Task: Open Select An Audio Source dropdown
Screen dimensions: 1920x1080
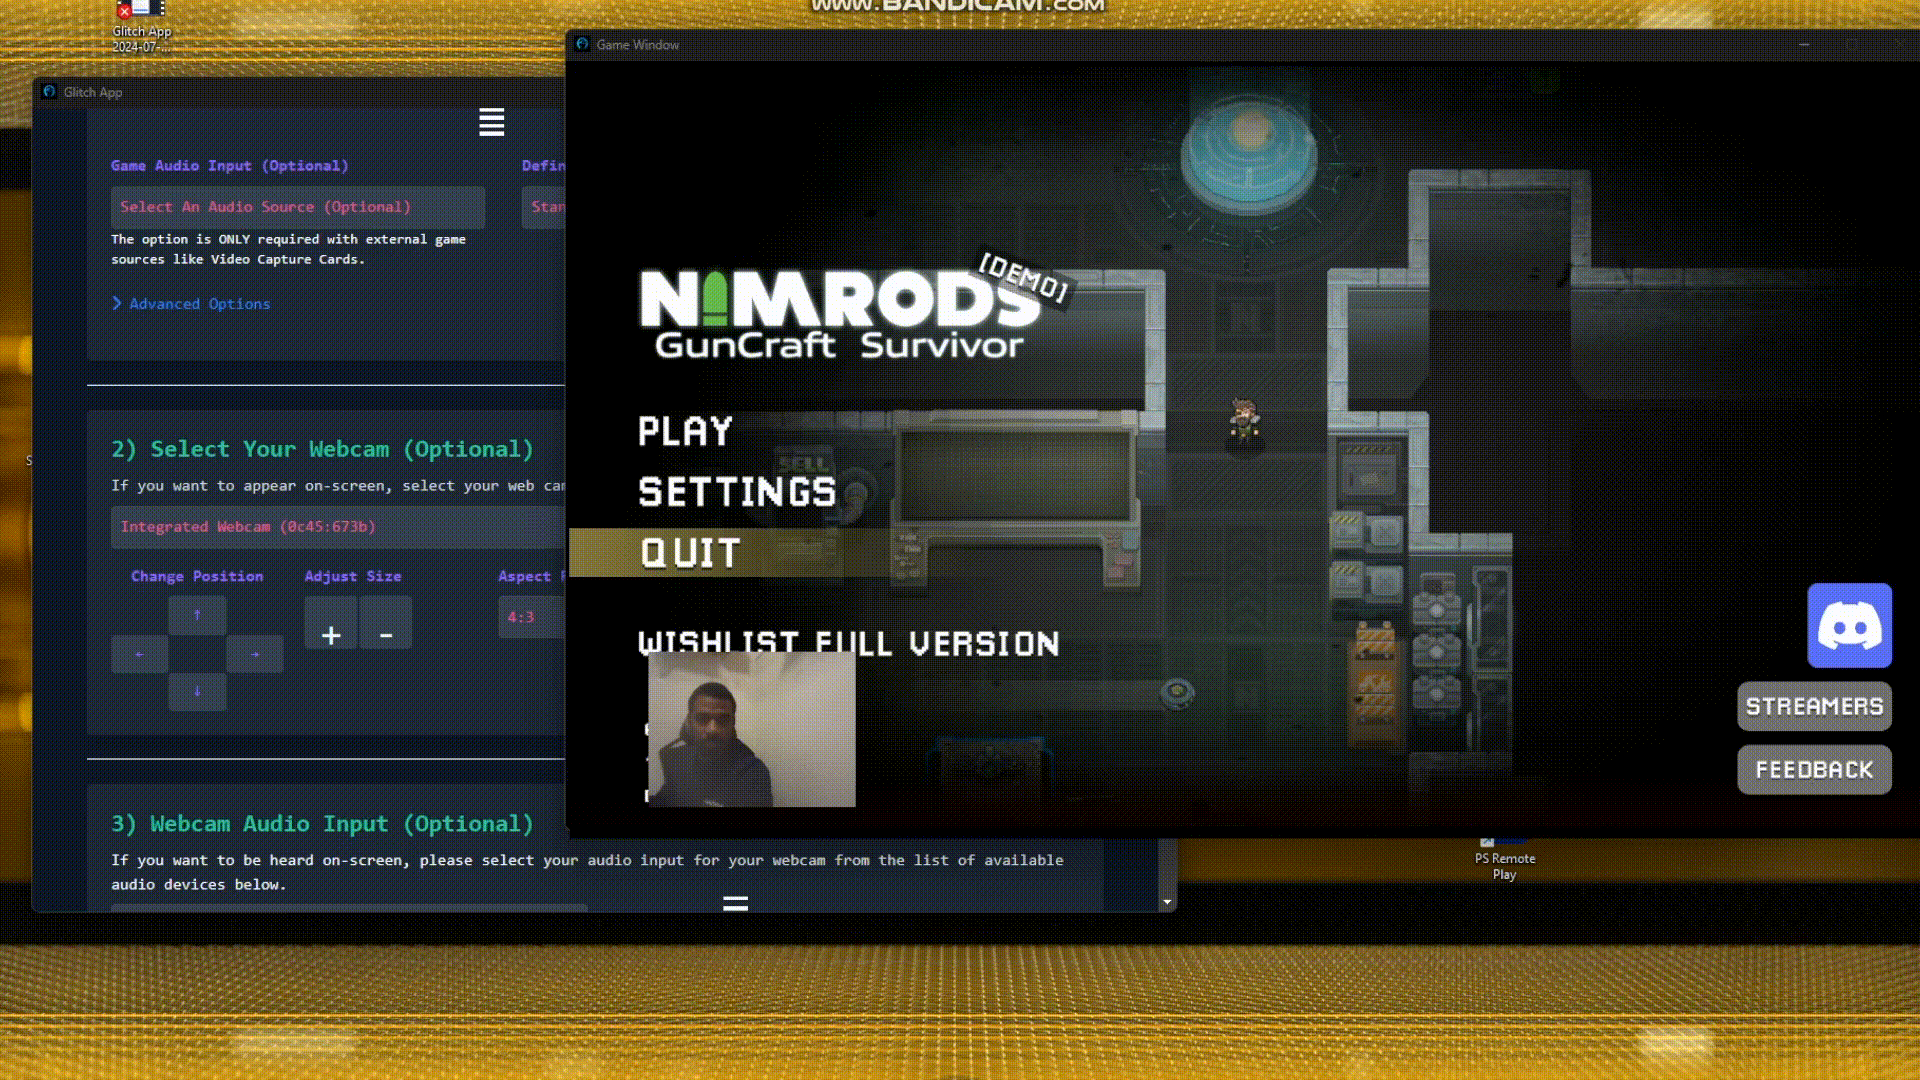Action: click(x=297, y=207)
